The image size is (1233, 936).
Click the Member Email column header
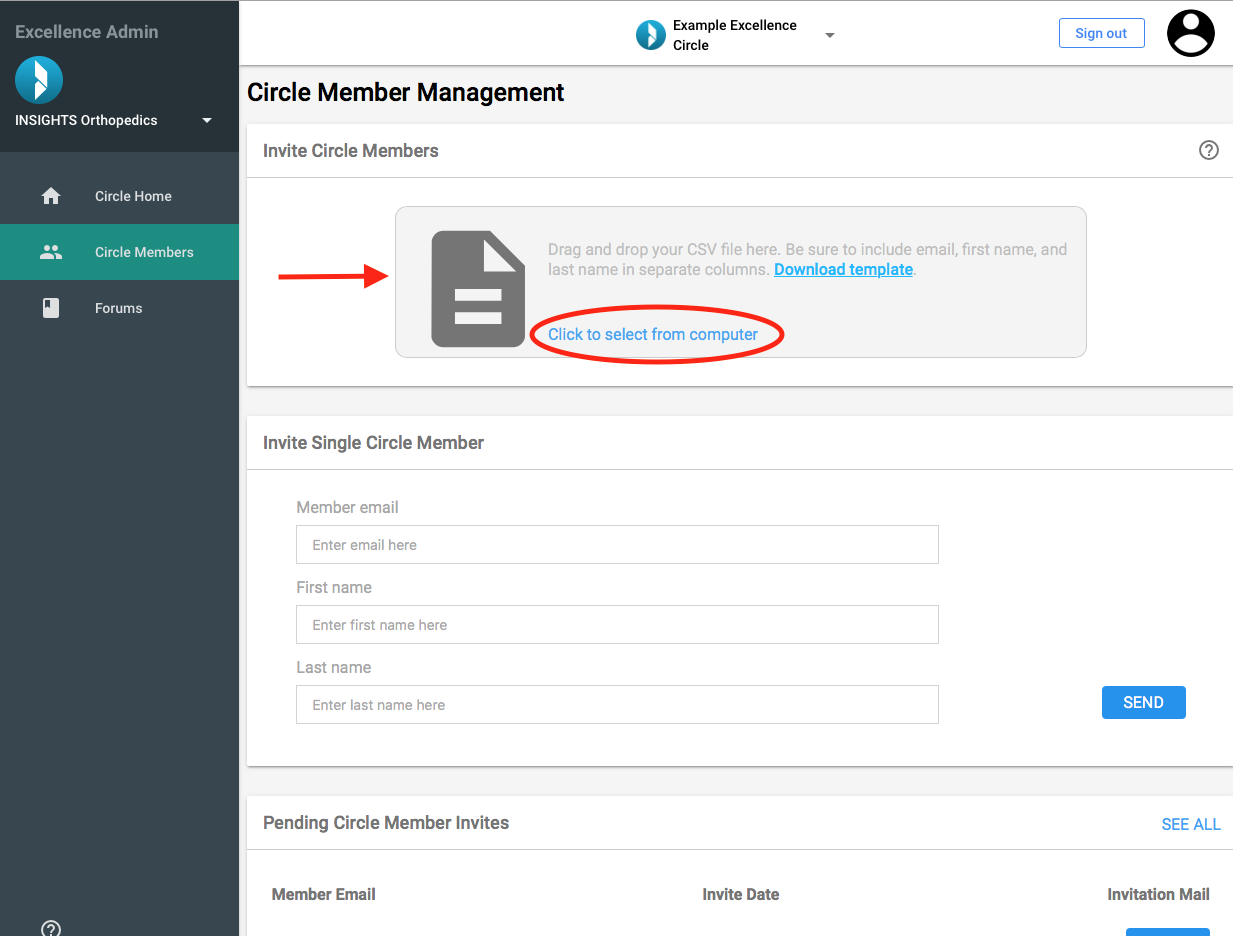coord(324,895)
